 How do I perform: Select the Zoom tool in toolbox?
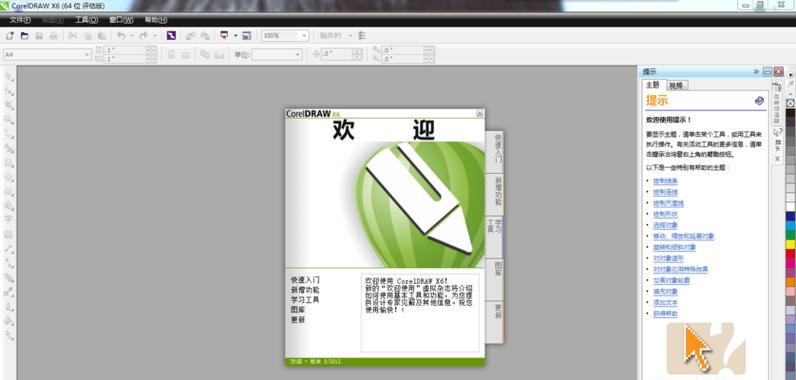pos(9,119)
